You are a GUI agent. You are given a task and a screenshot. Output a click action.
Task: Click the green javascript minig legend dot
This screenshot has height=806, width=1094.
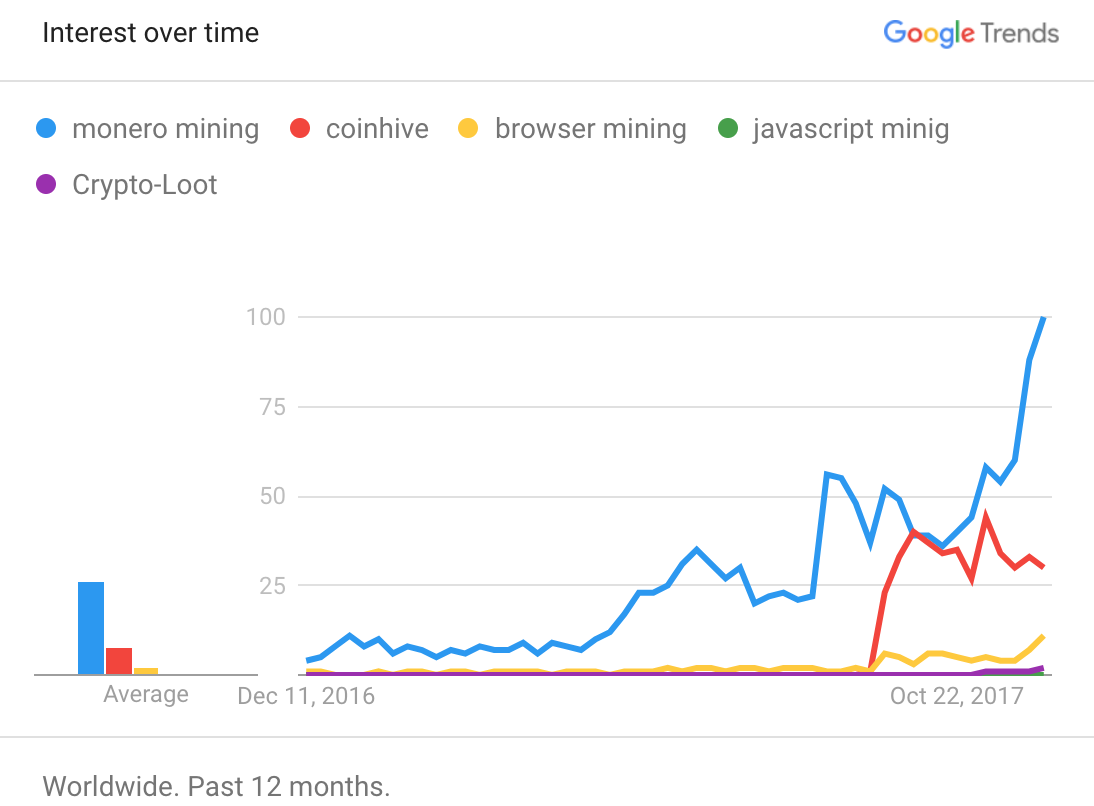click(x=727, y=129)
